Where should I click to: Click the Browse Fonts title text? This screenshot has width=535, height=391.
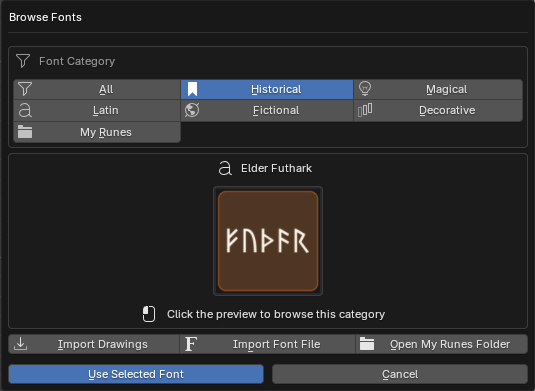[45, 17]
